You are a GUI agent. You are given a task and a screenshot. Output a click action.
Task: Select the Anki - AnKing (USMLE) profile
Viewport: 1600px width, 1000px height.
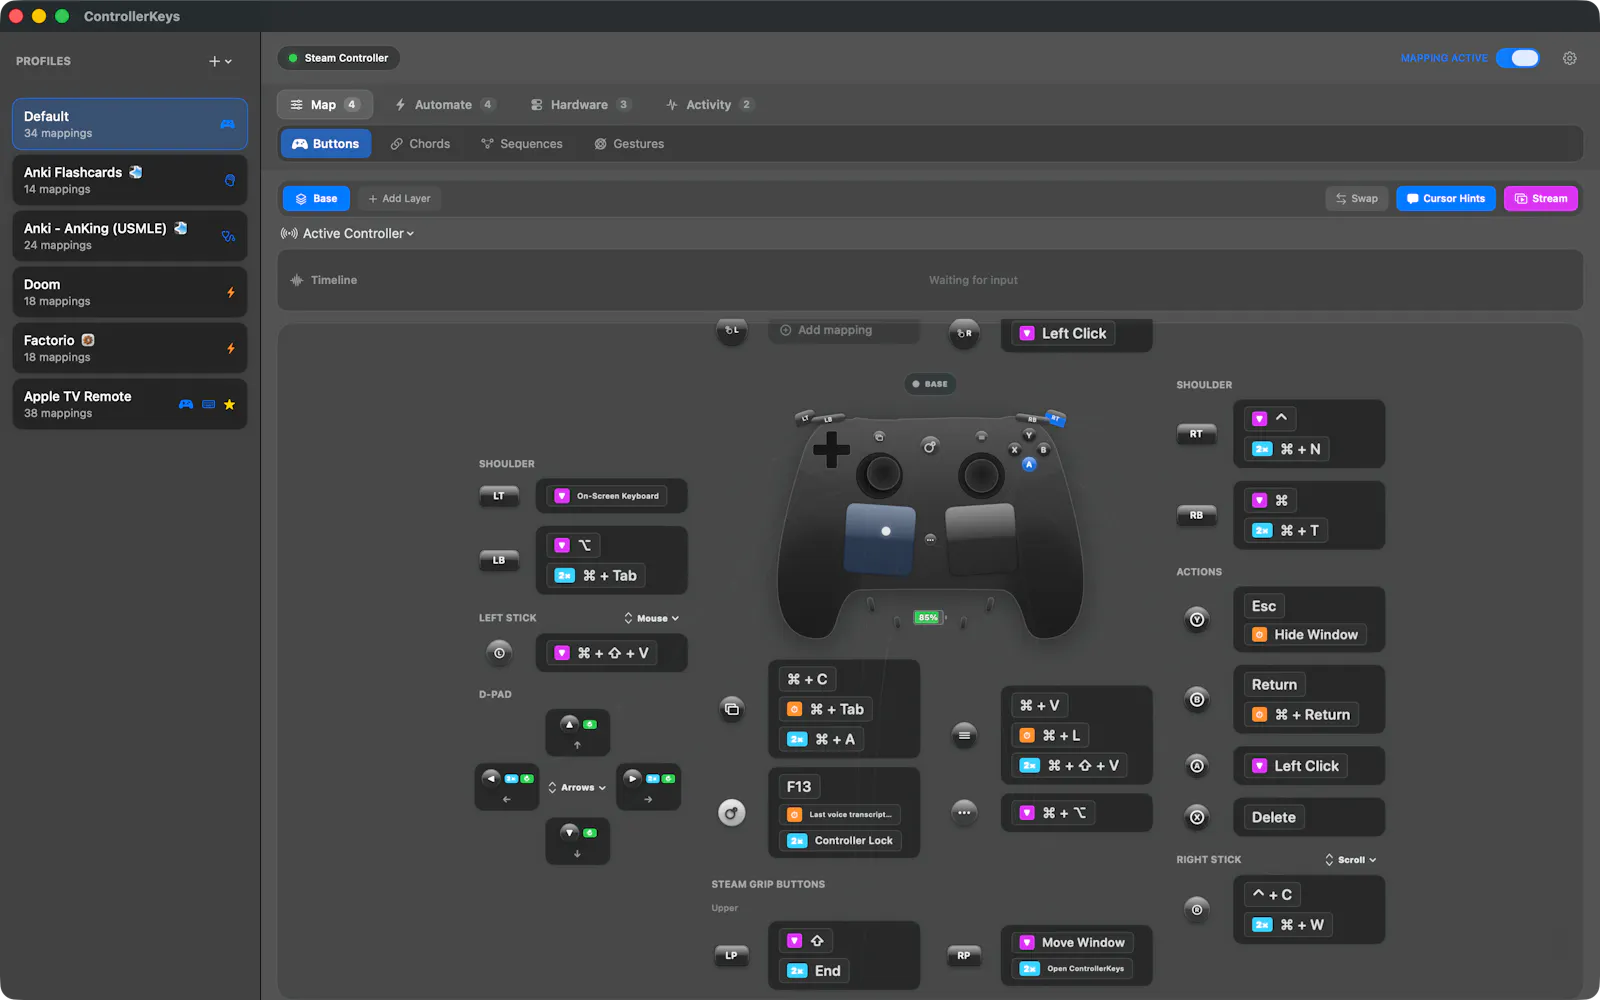click(130, 236)
